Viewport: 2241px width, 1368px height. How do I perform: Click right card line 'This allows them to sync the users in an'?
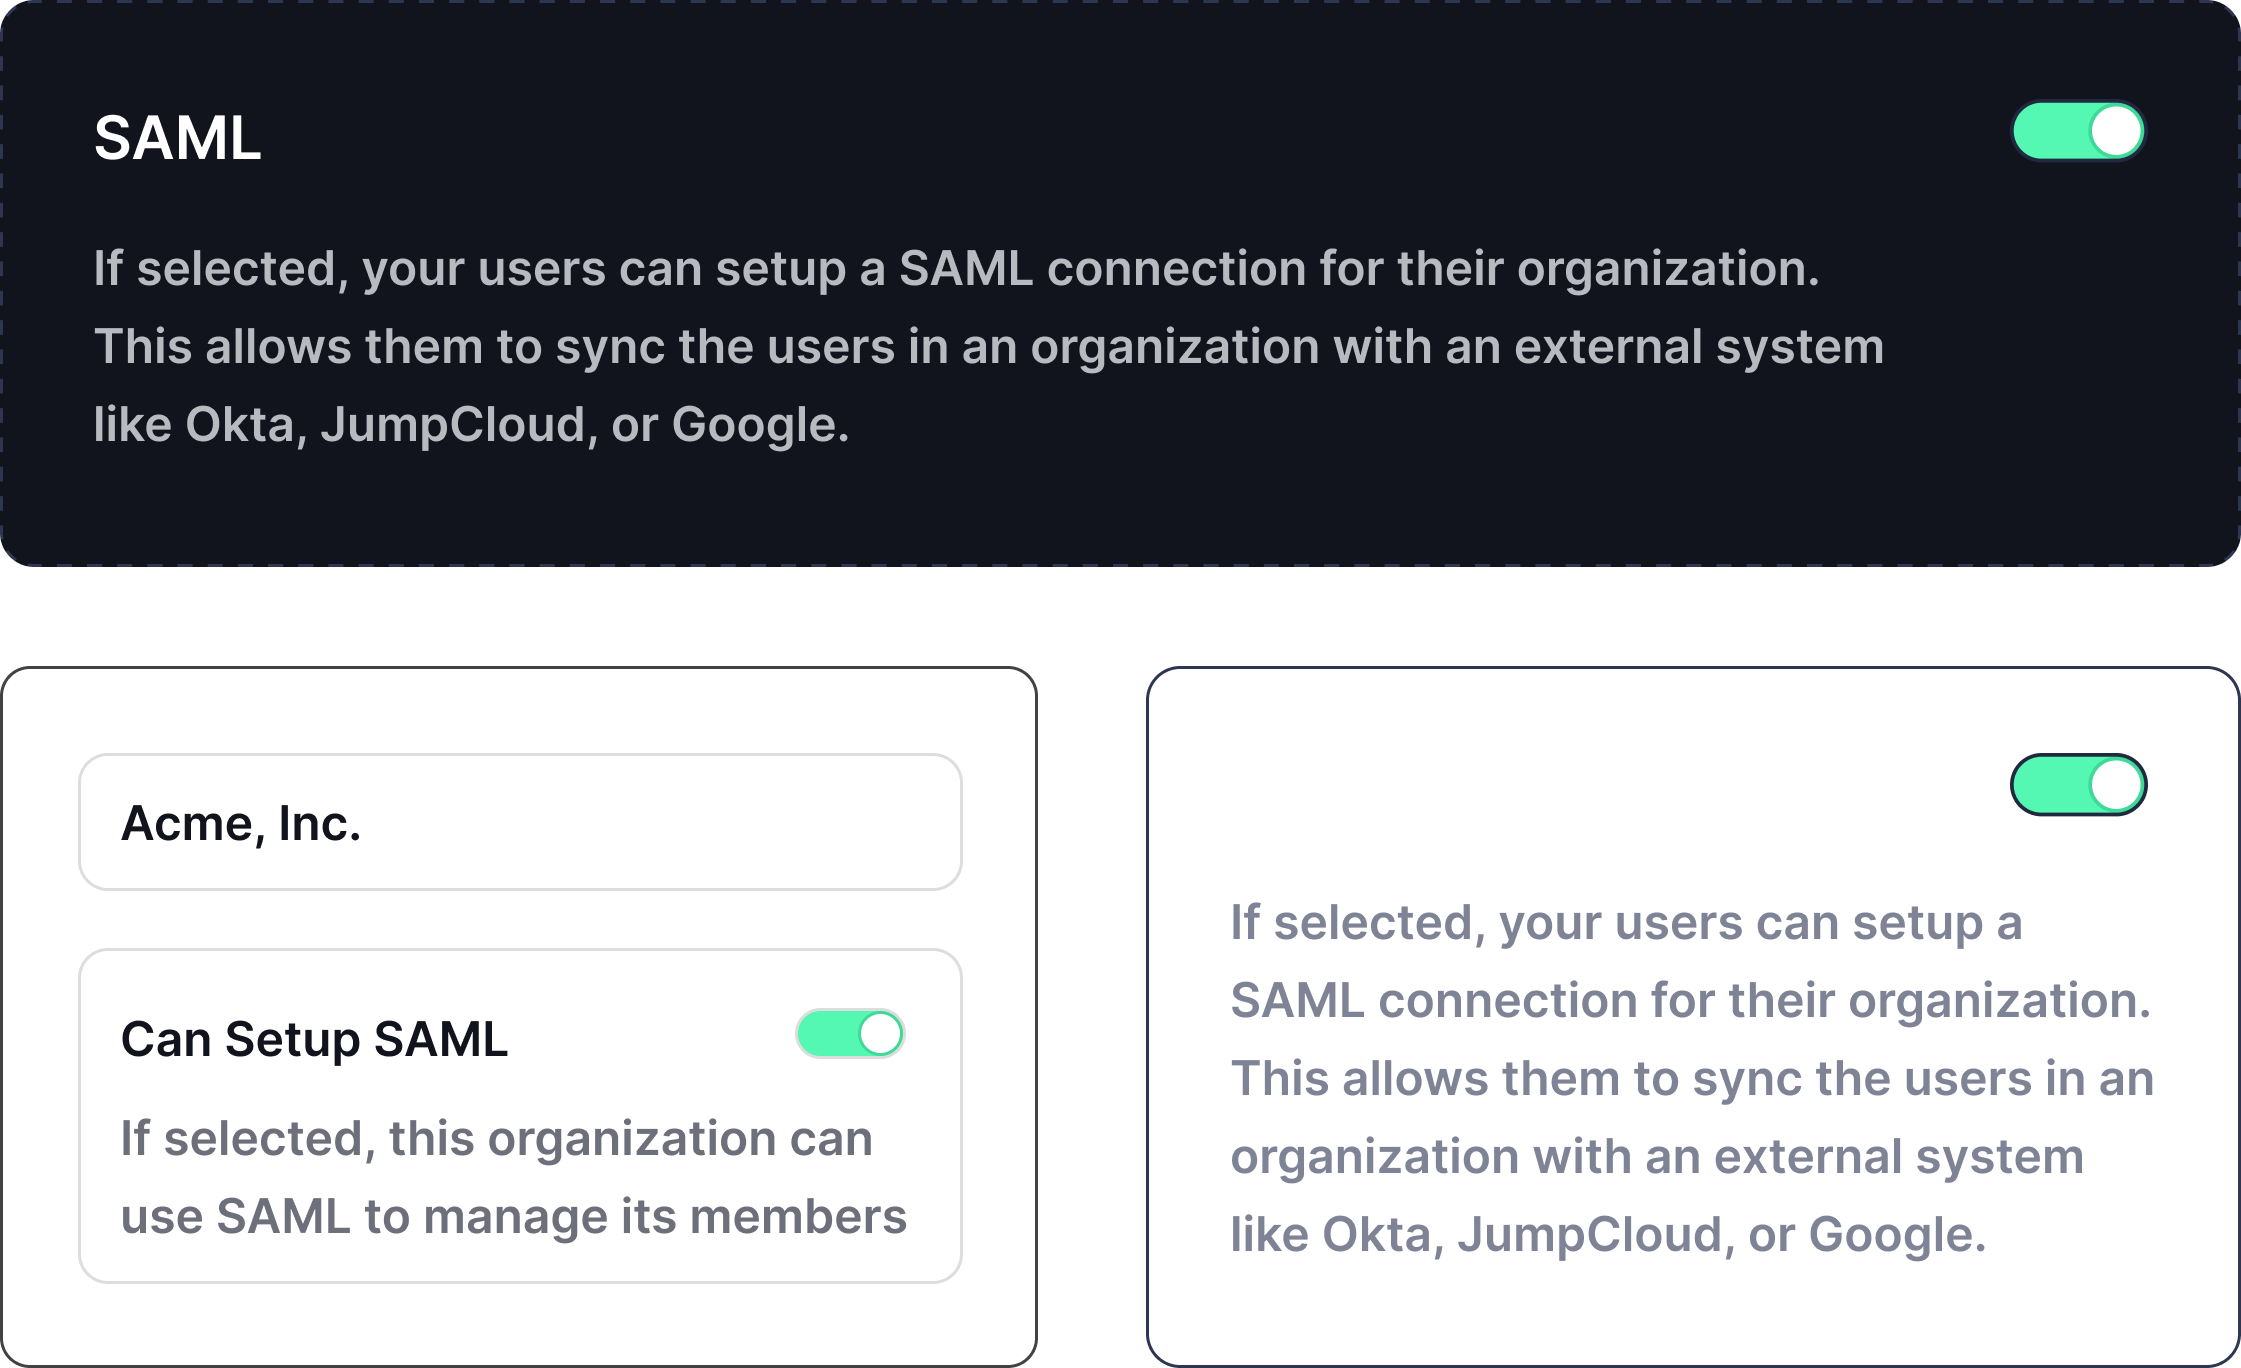tap(1691, 1079)
